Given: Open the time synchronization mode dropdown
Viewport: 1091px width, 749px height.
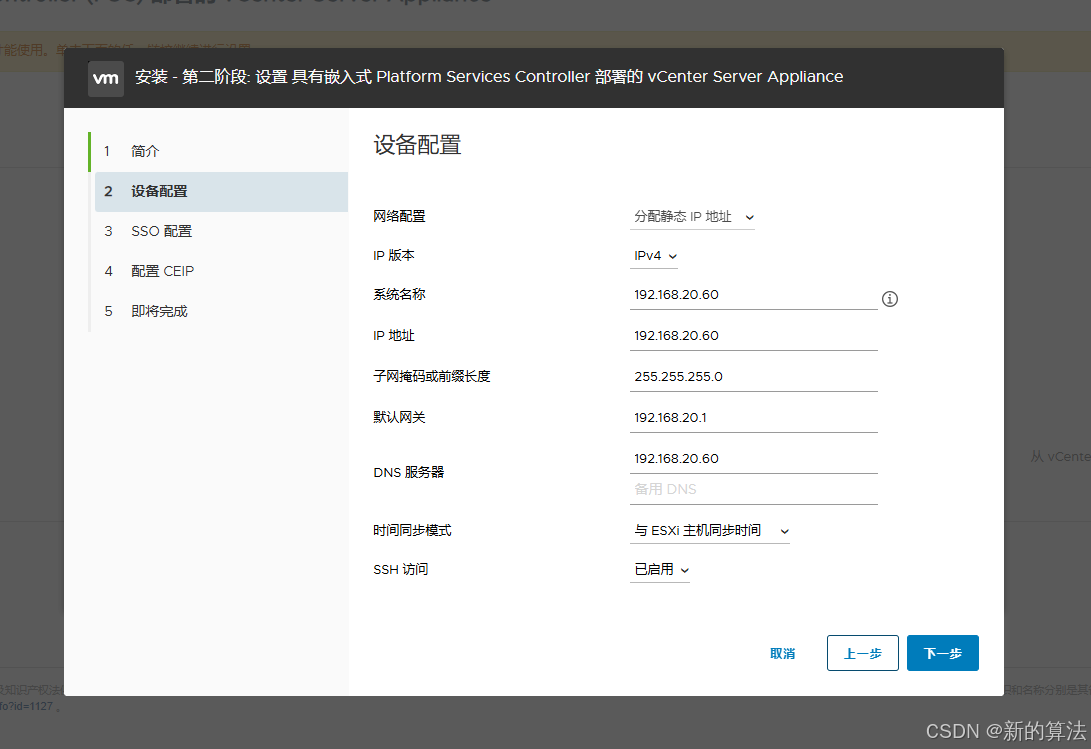Looking at the screenshot, I should coord(710,531).
